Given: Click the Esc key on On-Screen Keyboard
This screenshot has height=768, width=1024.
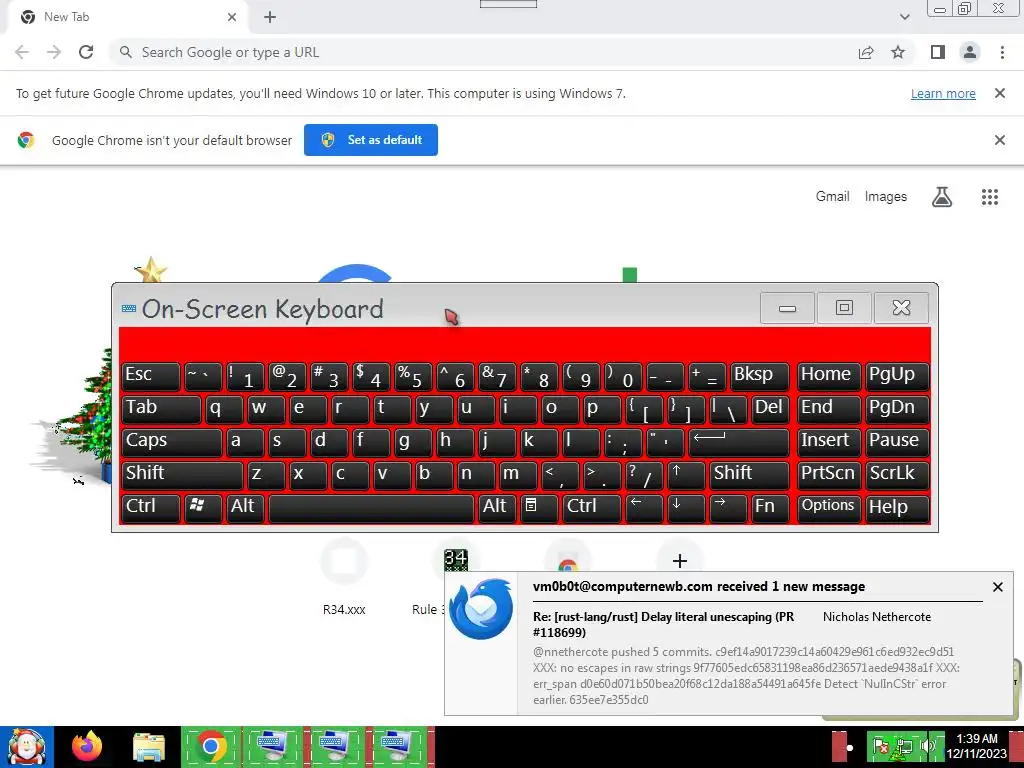Looking at the screenshot, I should [x=151, y=376].
